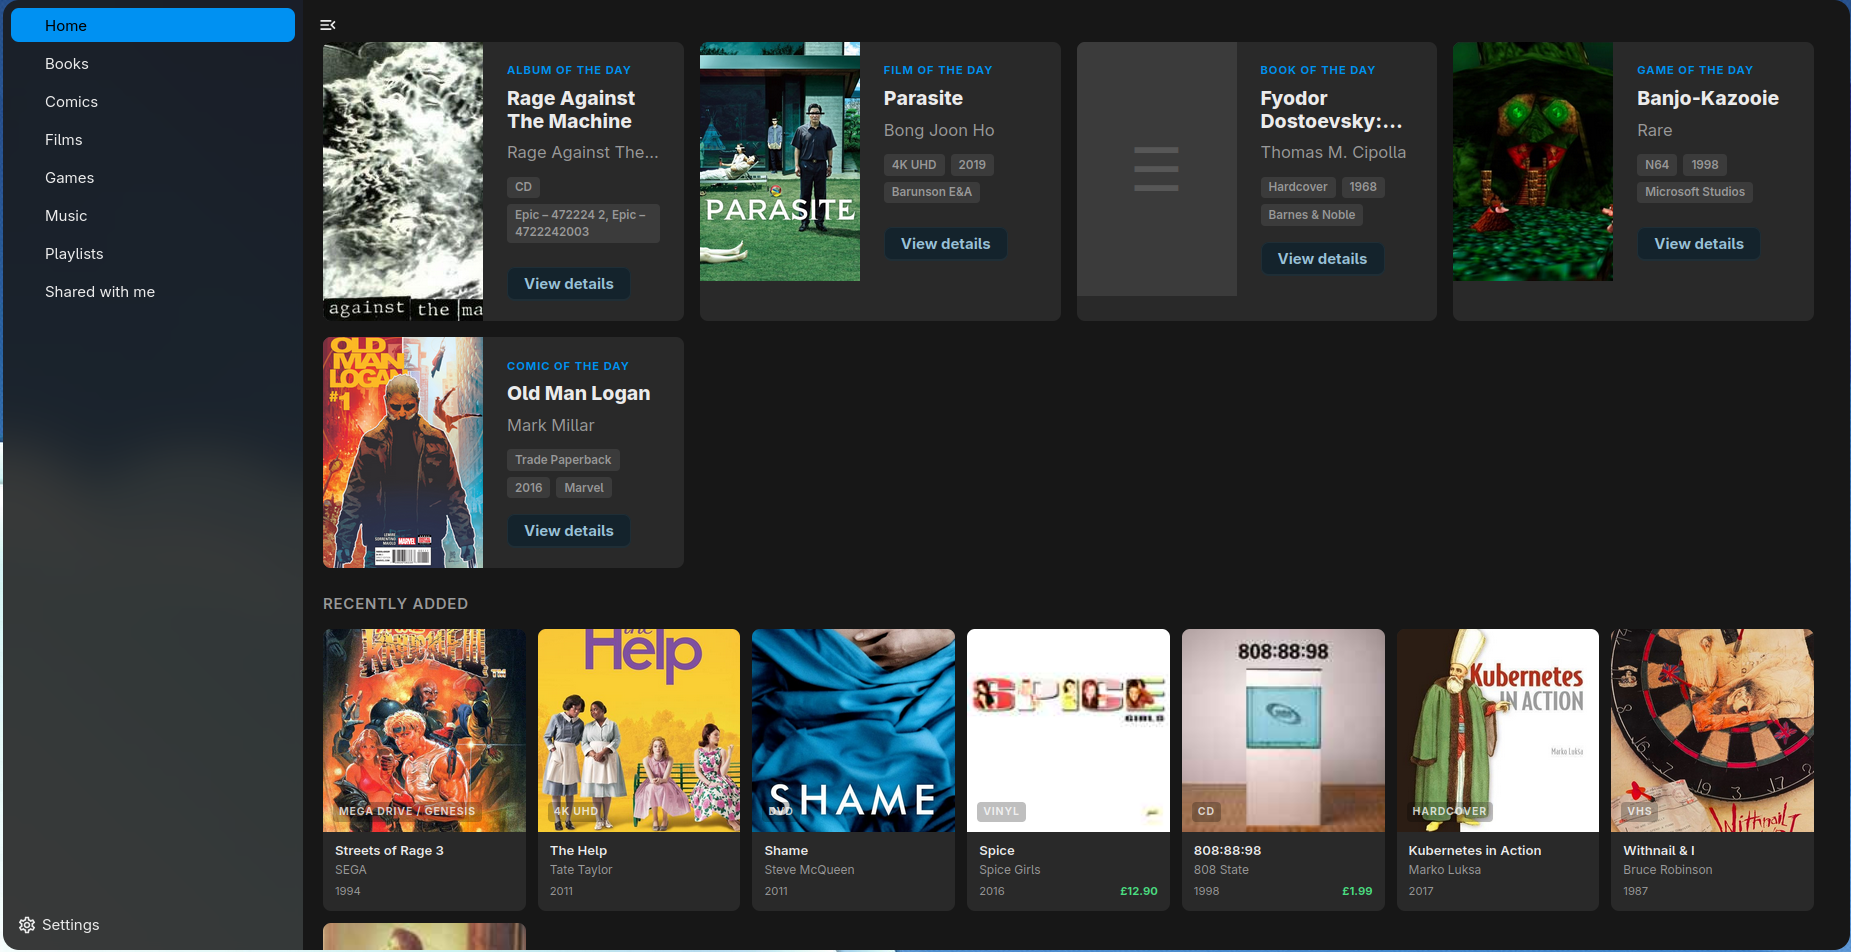
Task: Open the Music library
Action: pos(153,215)
